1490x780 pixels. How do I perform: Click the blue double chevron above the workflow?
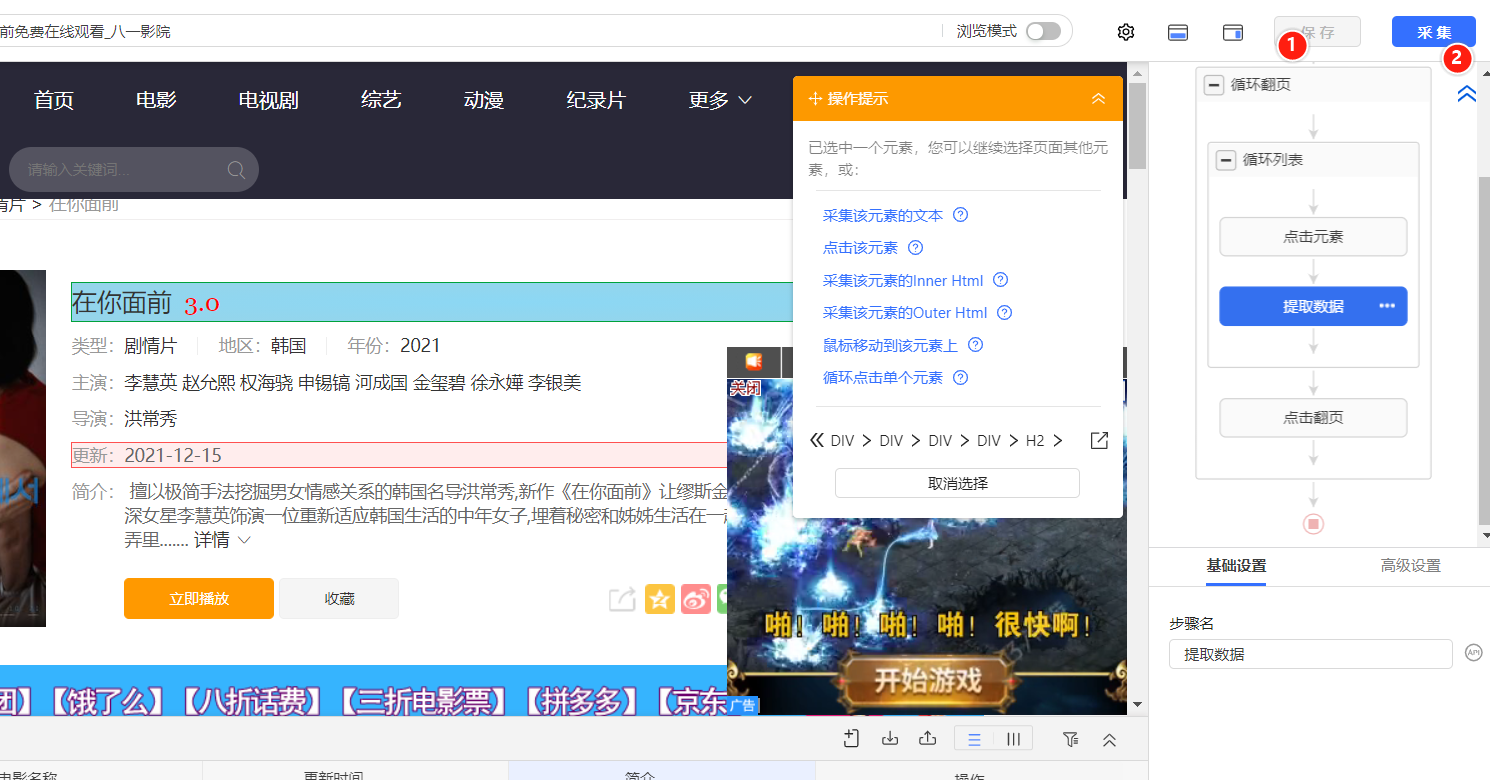pyautogui.click(x=1466, y=94)
